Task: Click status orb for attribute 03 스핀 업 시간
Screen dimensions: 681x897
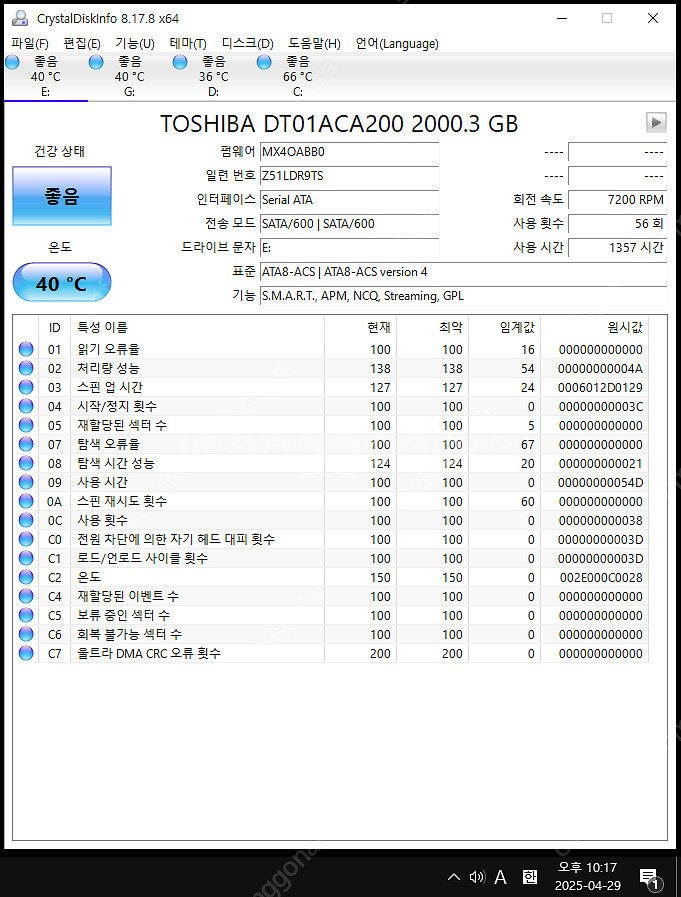Action: pyautogui.click(x=26, y=387)
